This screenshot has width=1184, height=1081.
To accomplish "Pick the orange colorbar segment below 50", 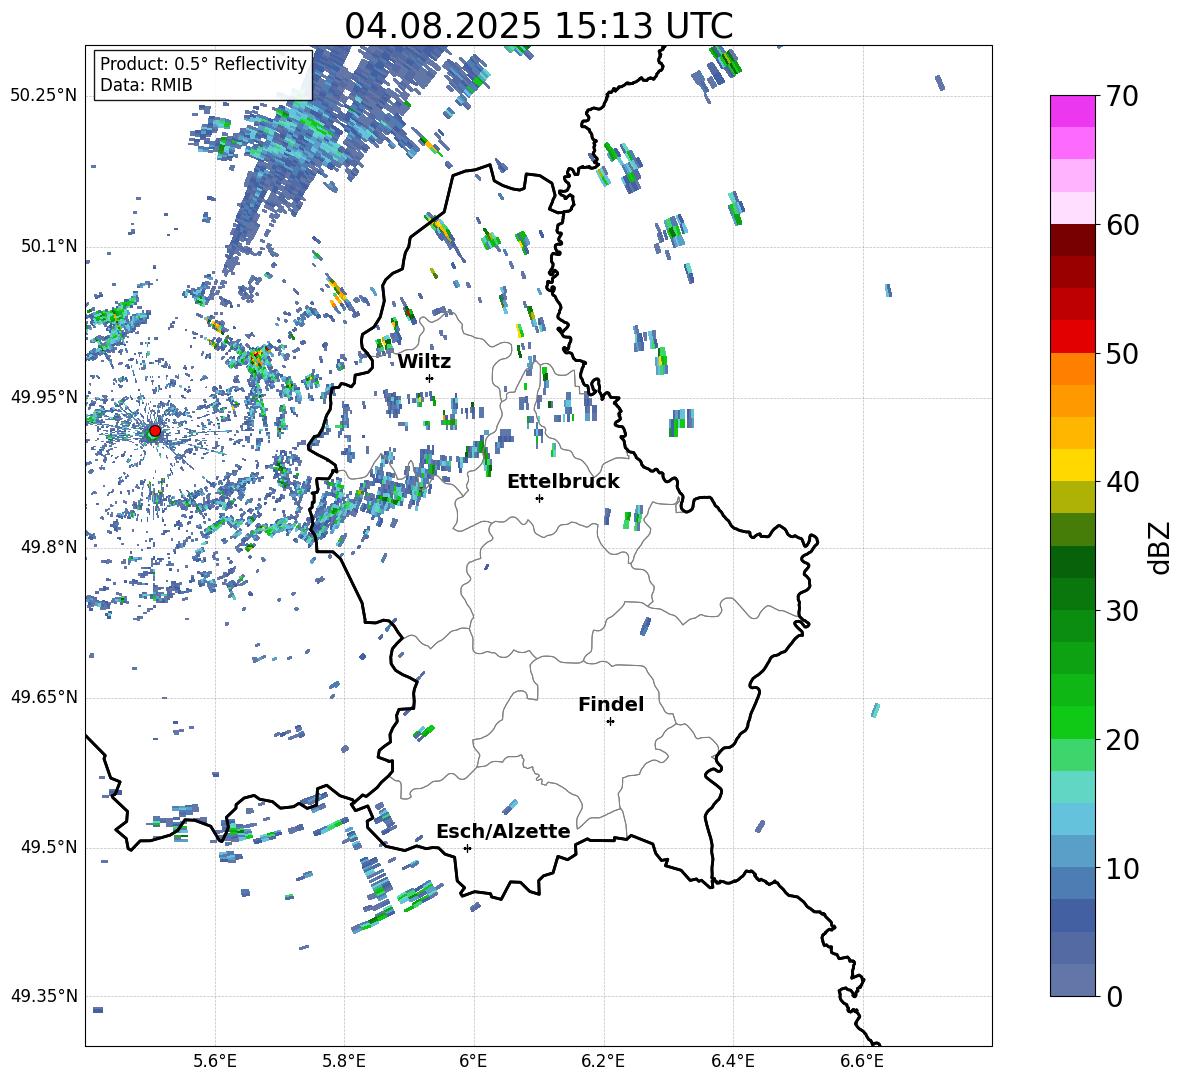I will [x=1073, y=368].
